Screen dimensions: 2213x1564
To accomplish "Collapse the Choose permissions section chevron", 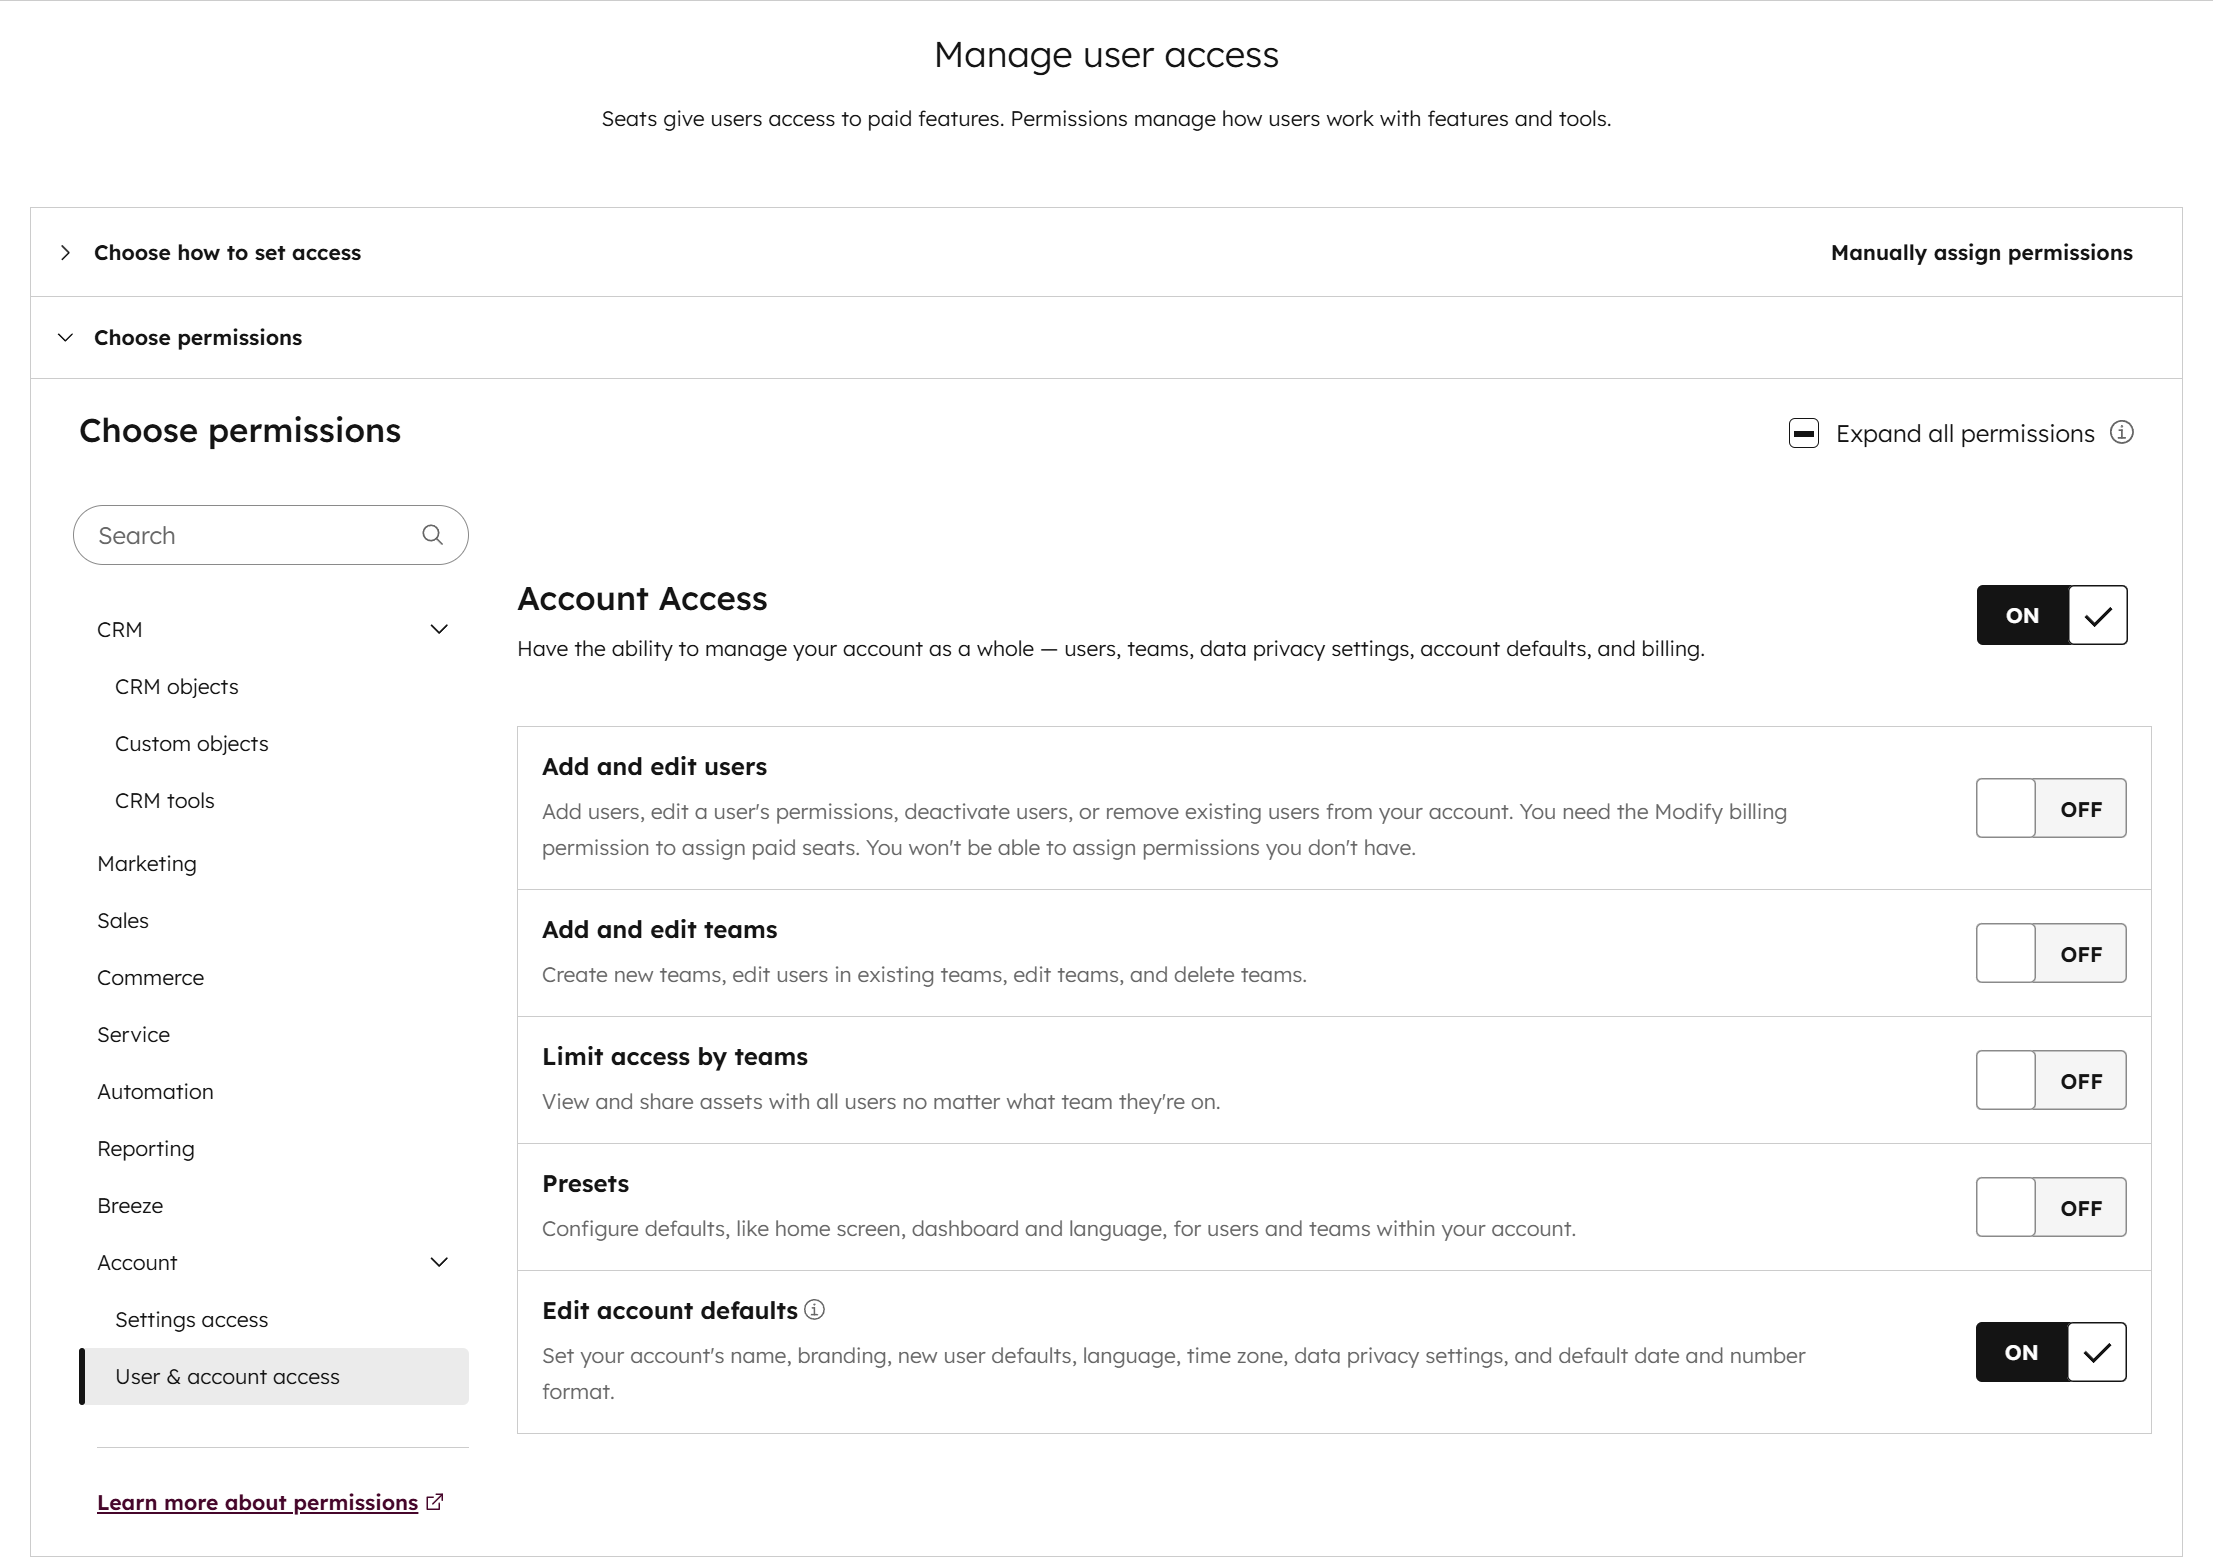I will pos(66,338).
